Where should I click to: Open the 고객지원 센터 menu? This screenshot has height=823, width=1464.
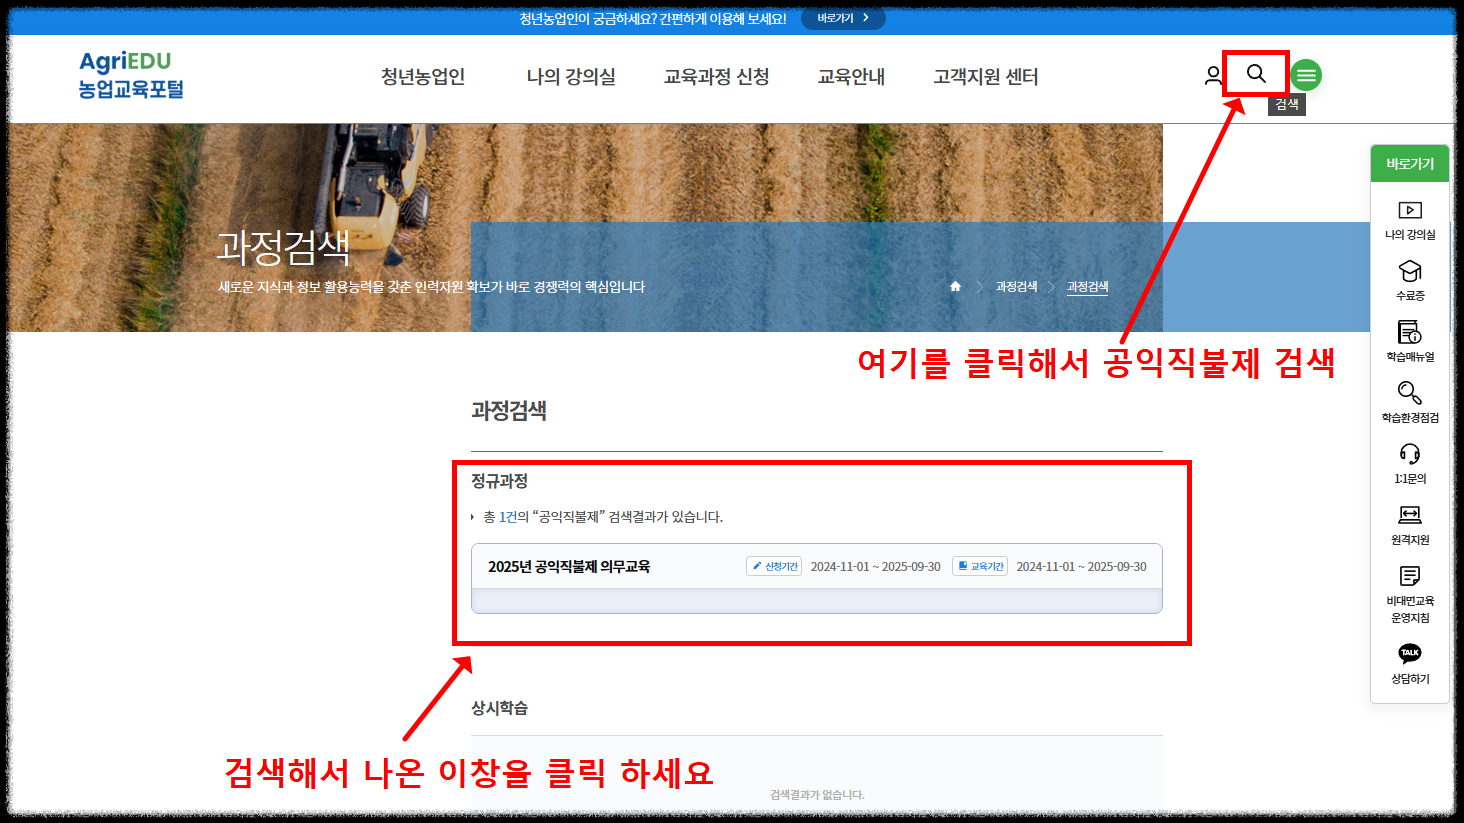[985, 76]
